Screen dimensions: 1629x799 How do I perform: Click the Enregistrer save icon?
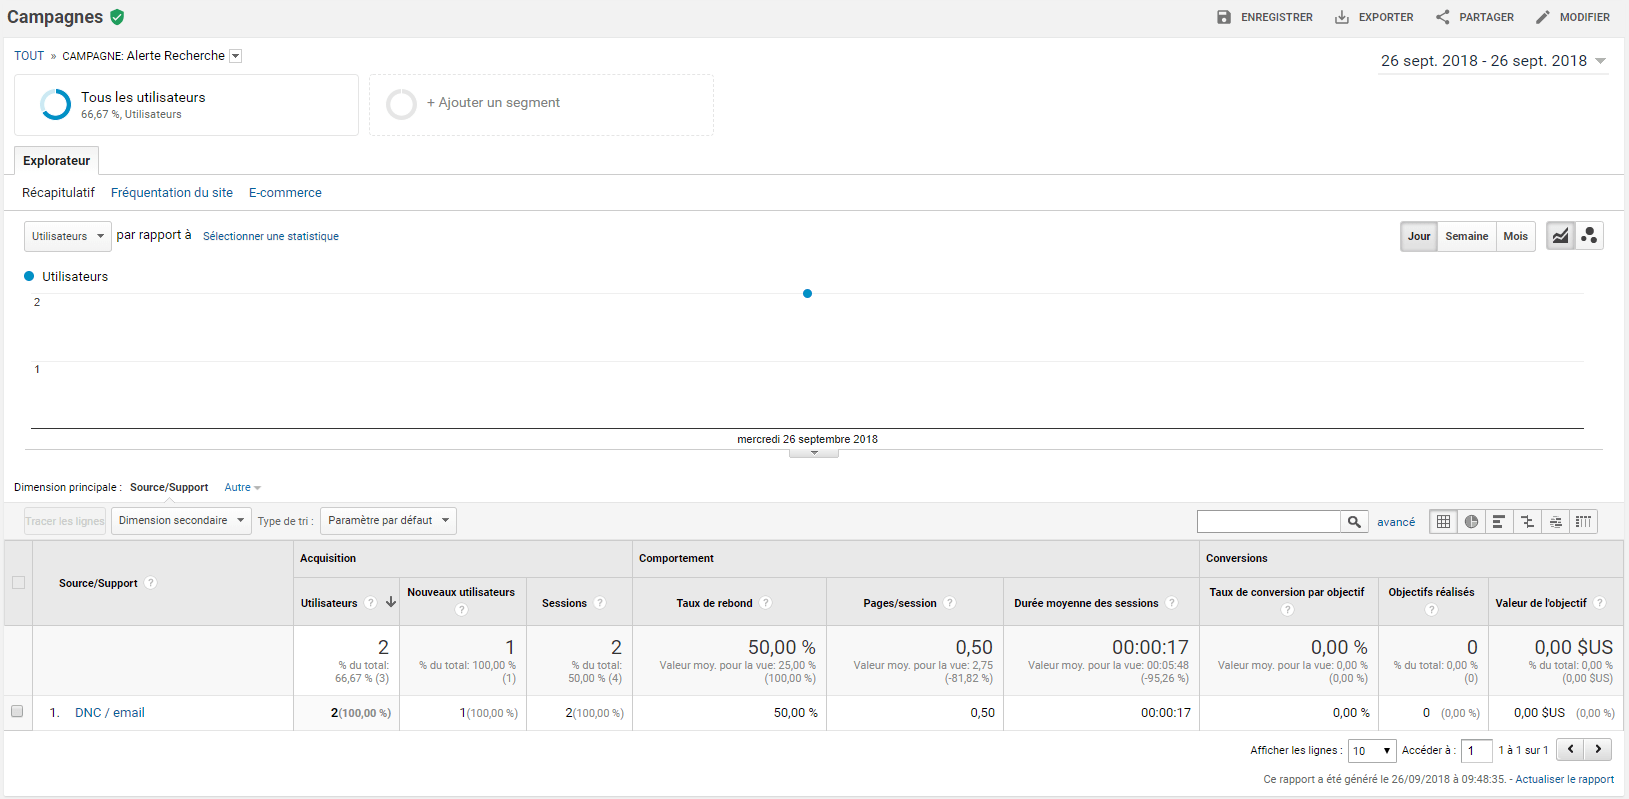tap(1224, 17)
